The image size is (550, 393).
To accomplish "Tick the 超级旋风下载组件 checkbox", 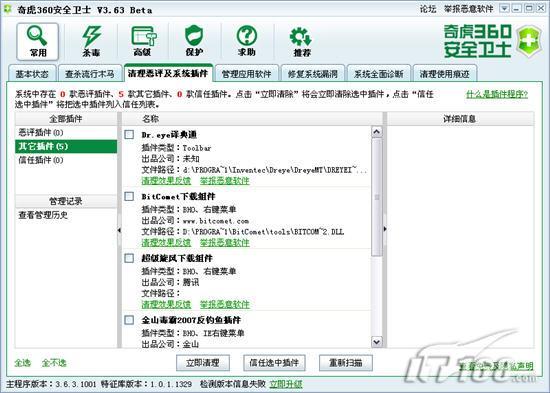I will pos(129,258).
